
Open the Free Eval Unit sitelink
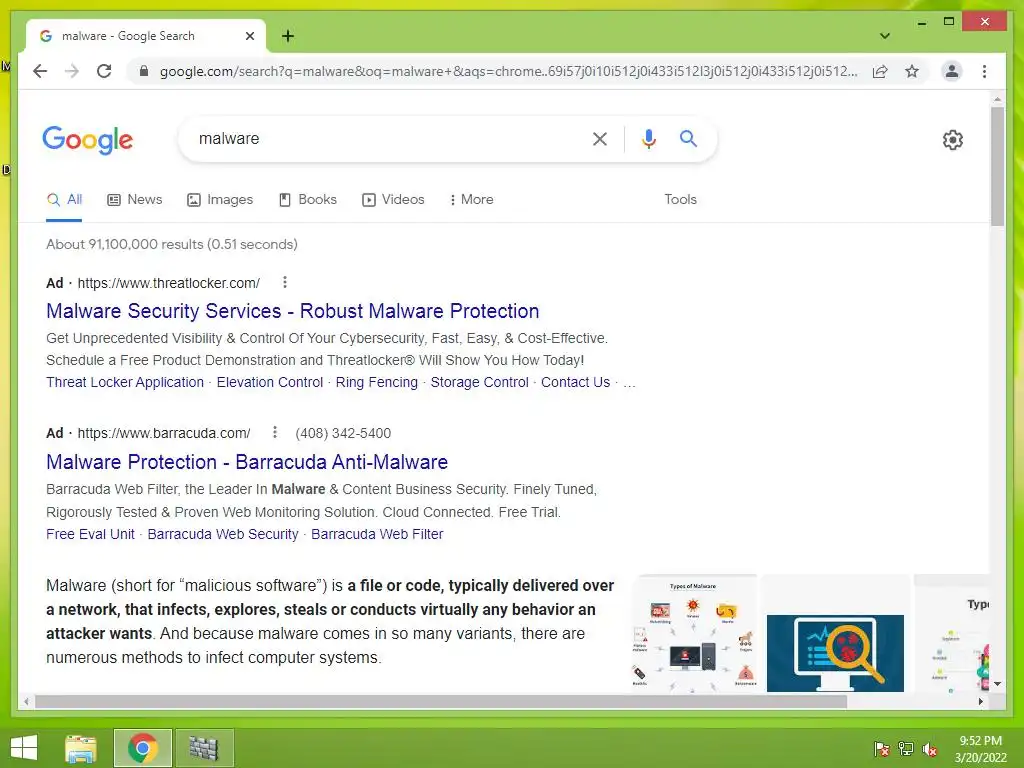[90, 534]
